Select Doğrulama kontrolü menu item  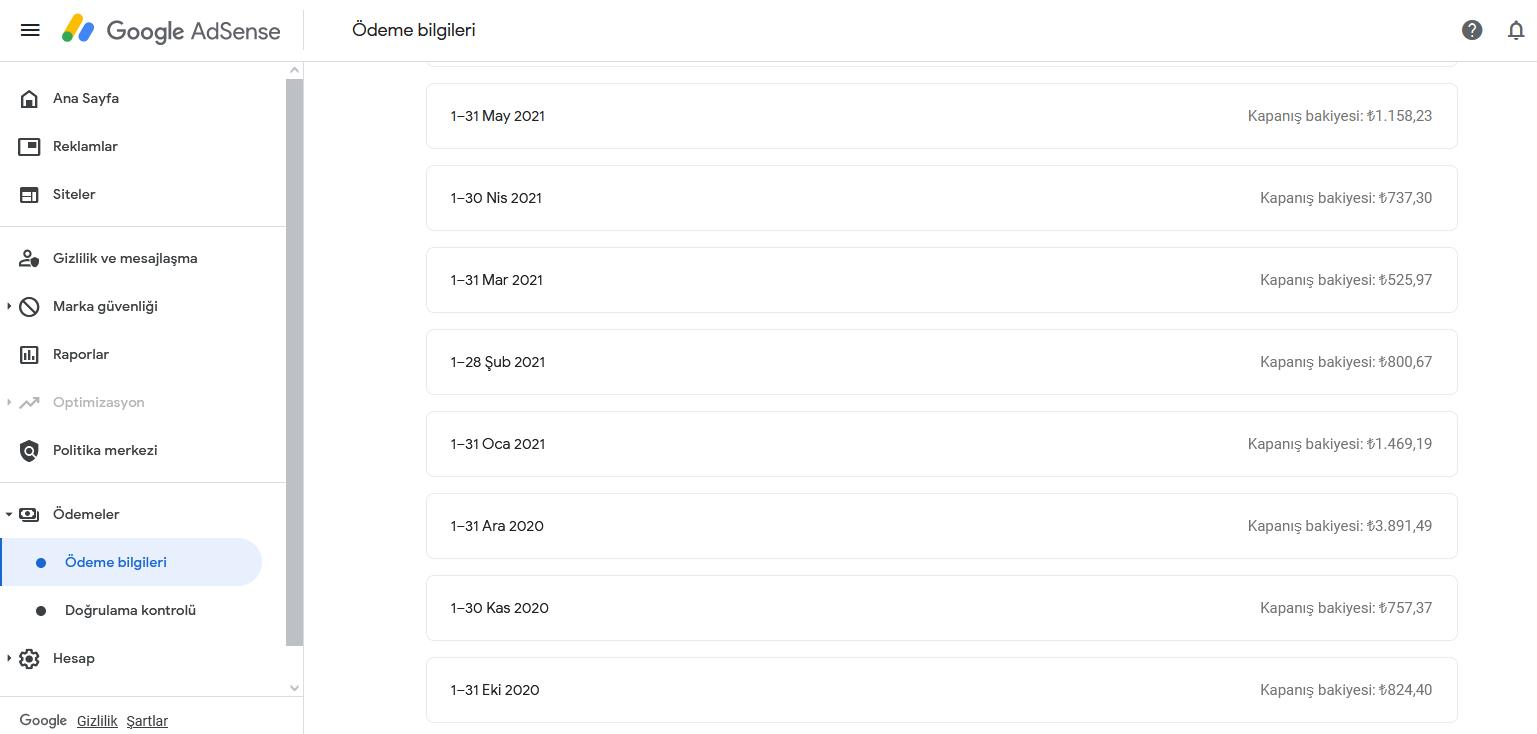coord(131,610)
